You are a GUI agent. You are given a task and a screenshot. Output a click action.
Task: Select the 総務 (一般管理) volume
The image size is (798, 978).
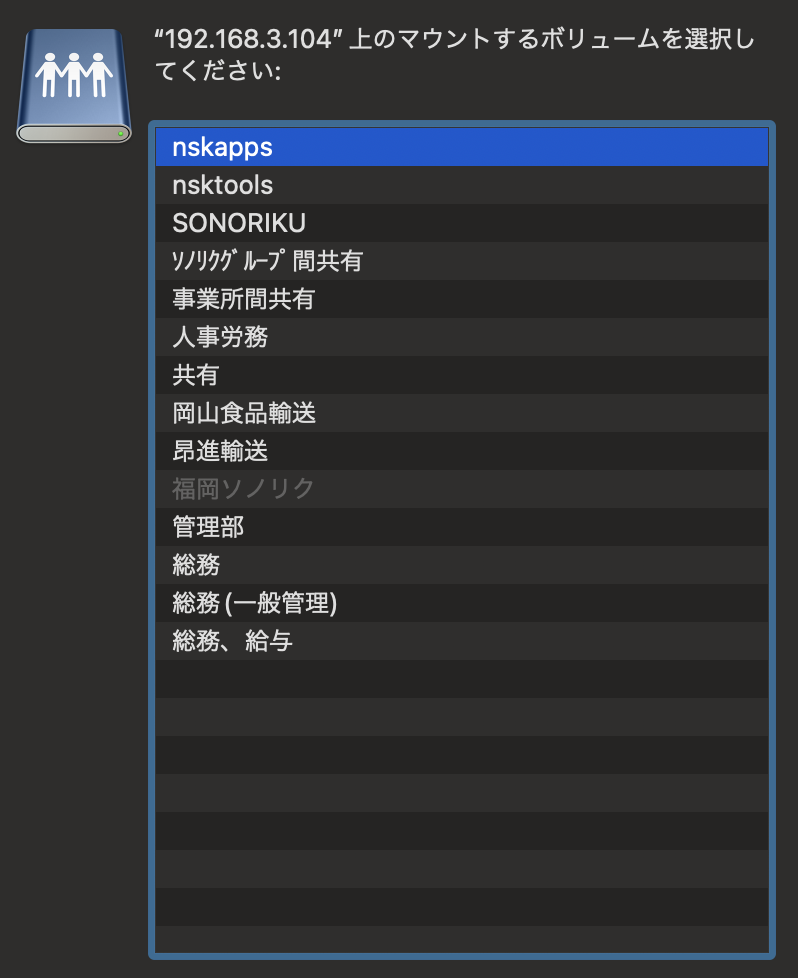click(254, 603)
